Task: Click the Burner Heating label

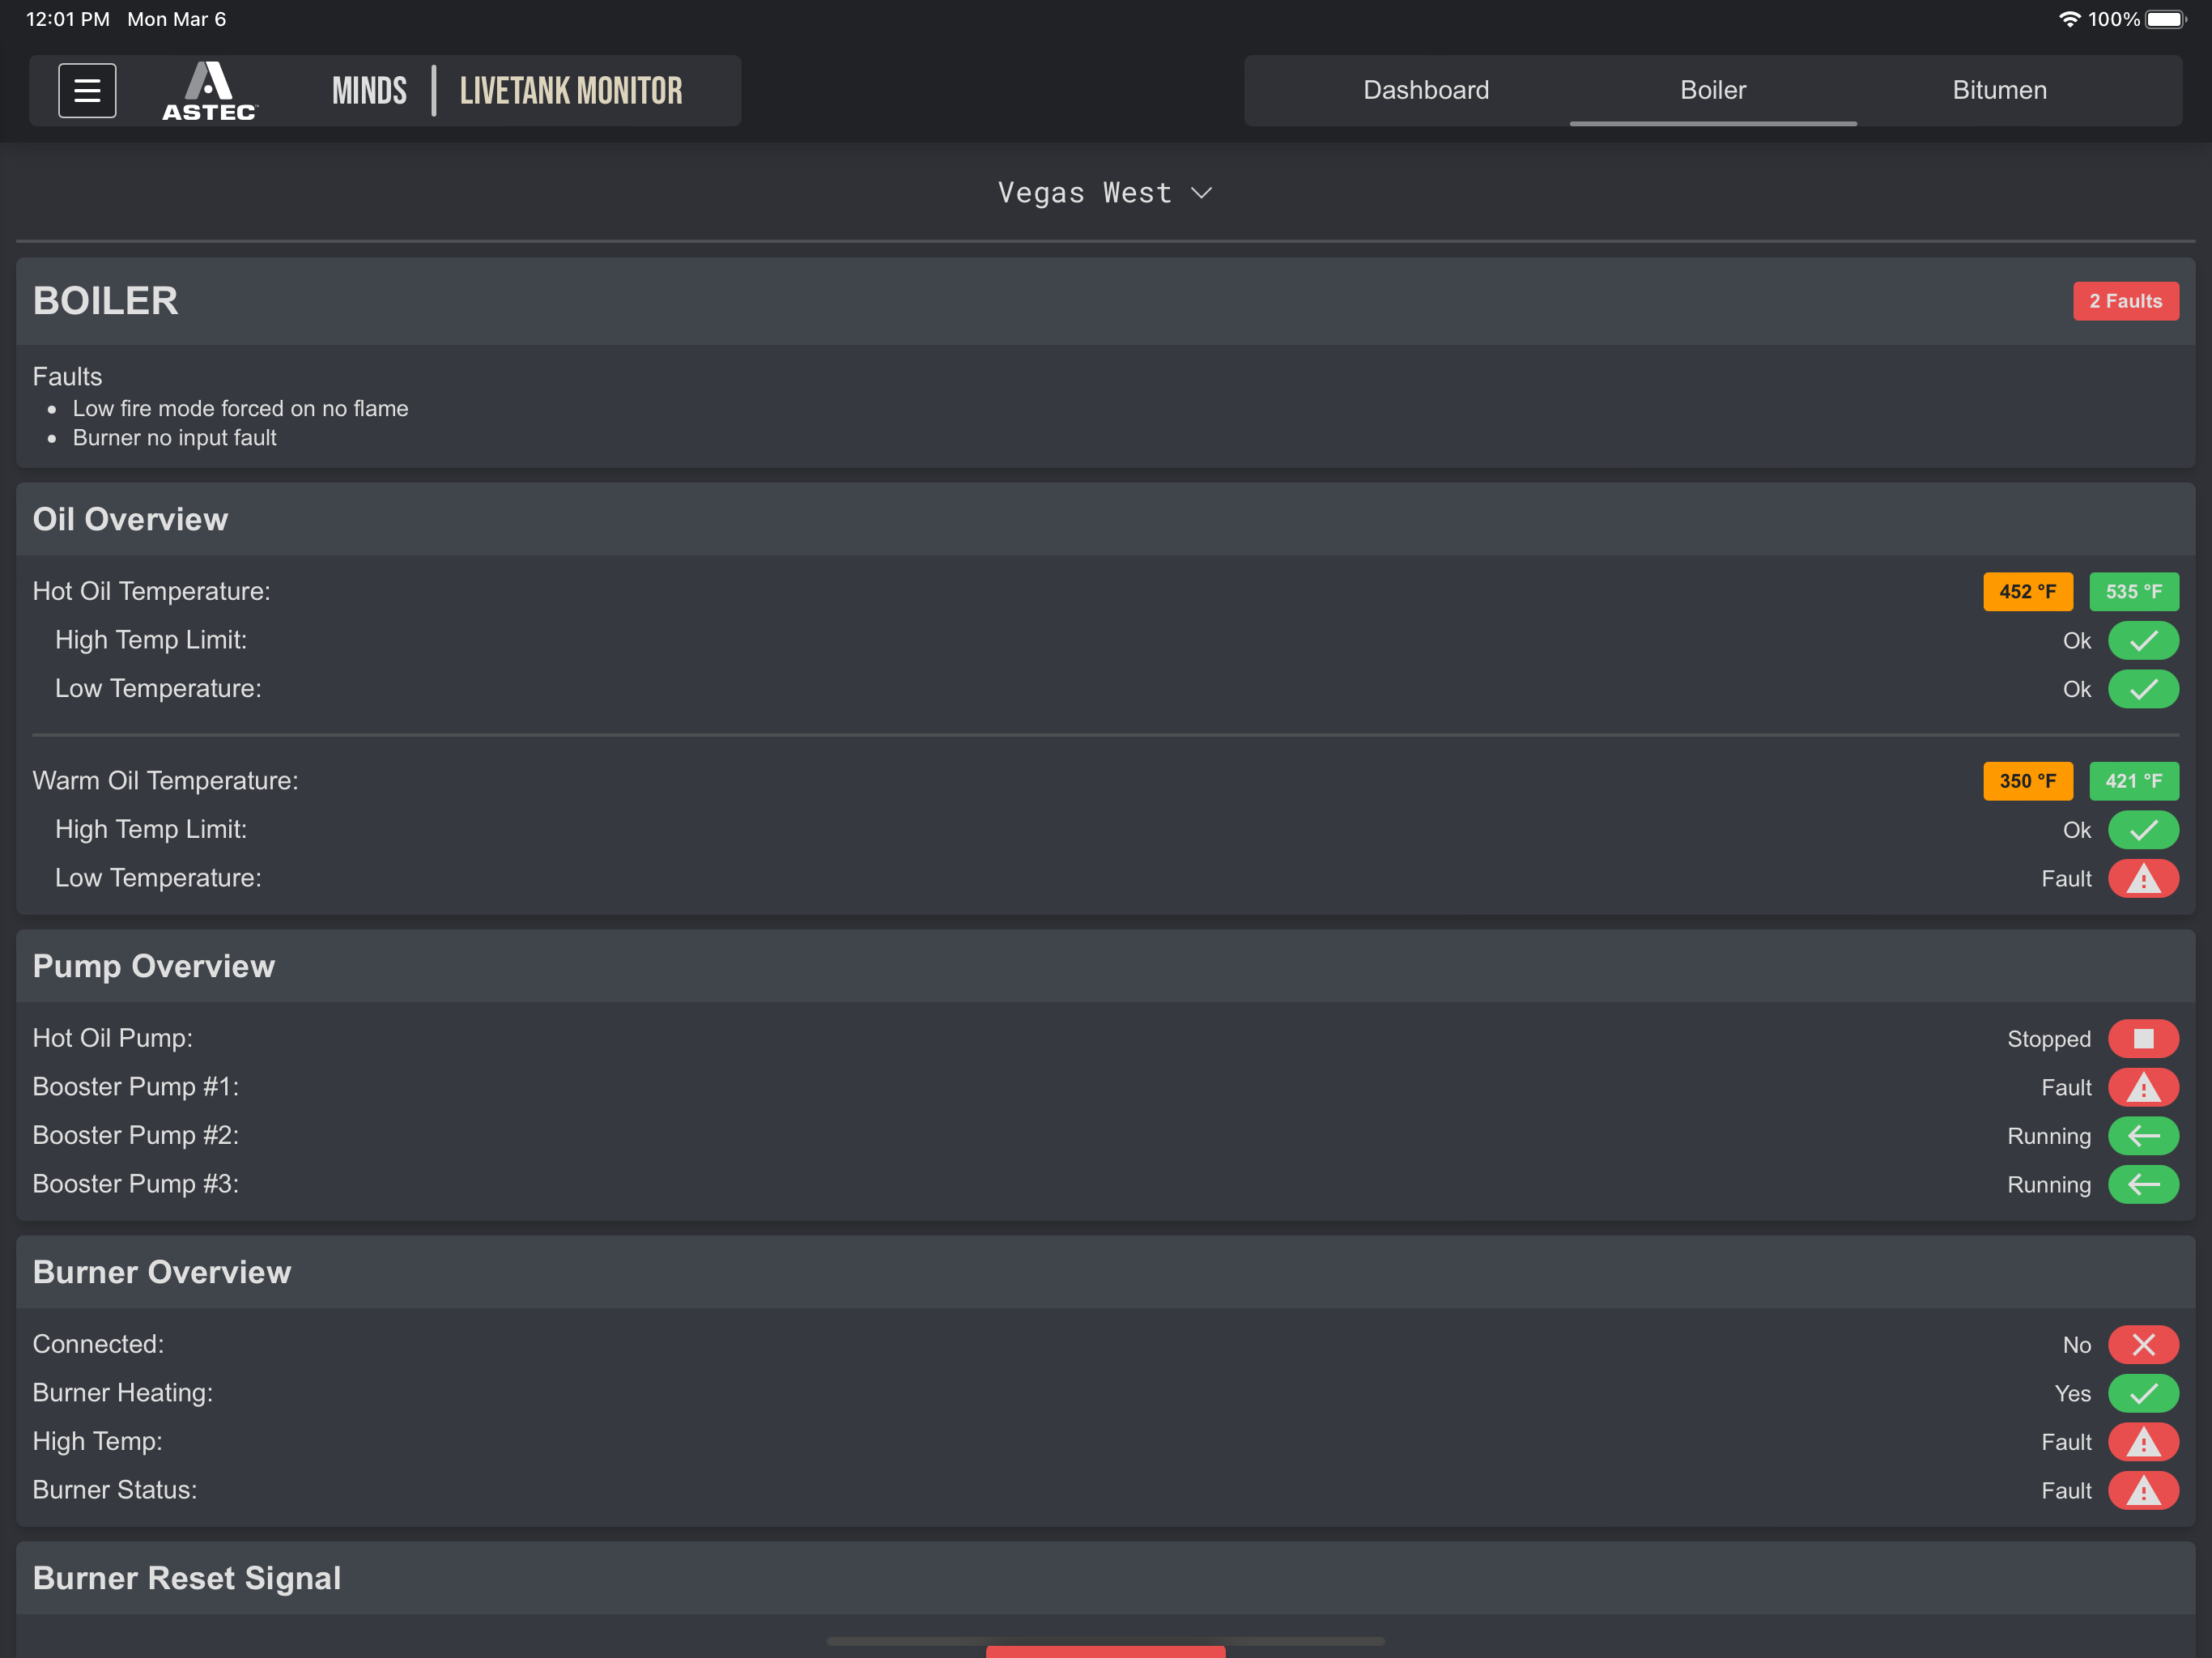Action: pos(123,1393)
